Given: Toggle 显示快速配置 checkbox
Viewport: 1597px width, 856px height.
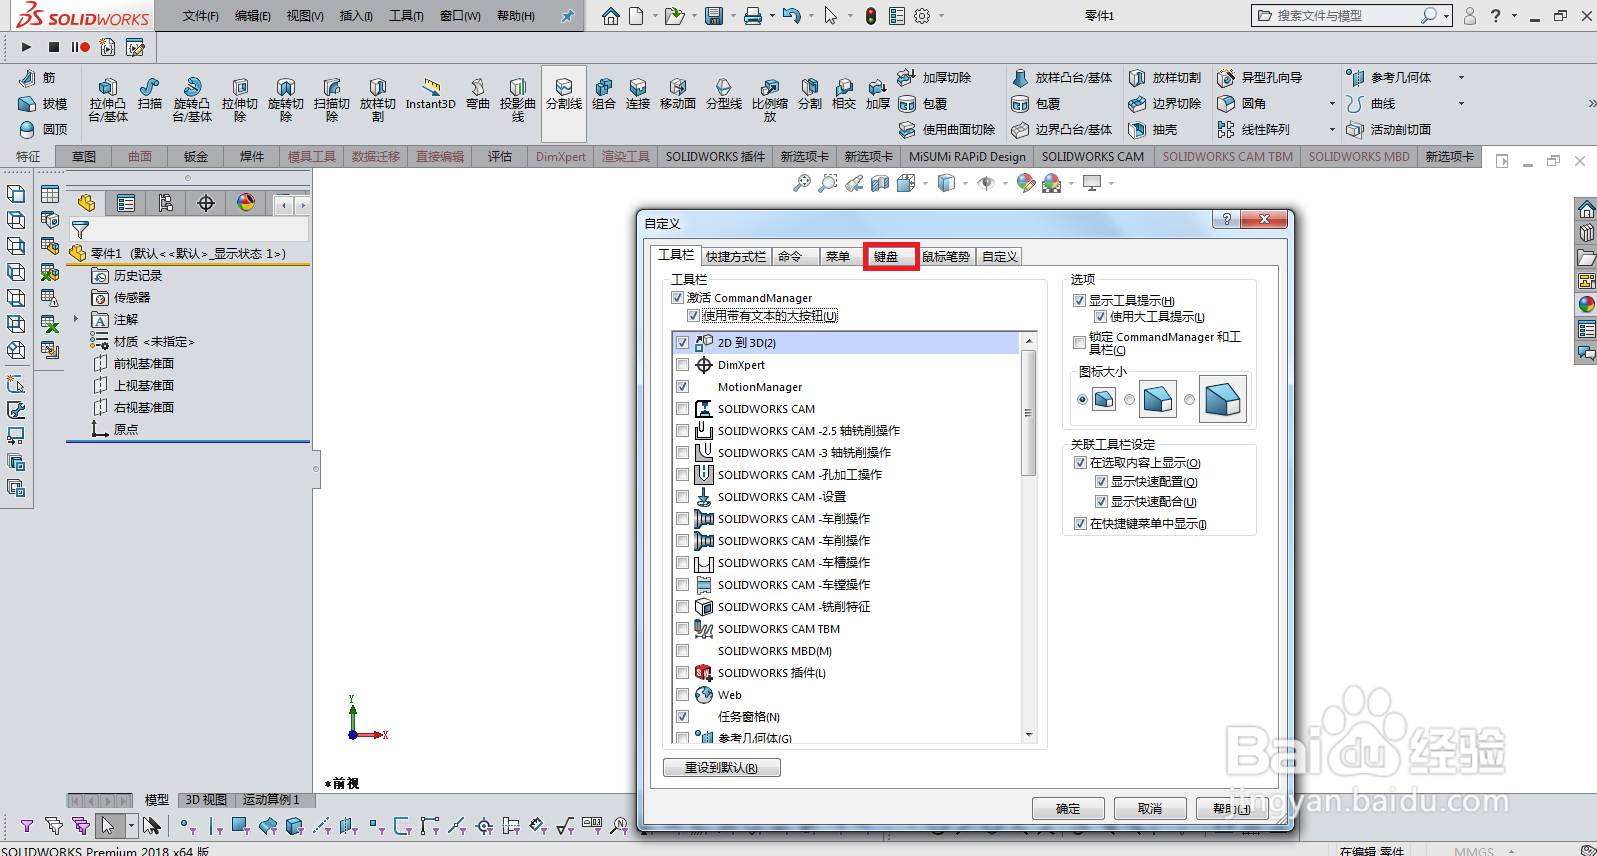Looking at the screenshot, I should 1101,482.
